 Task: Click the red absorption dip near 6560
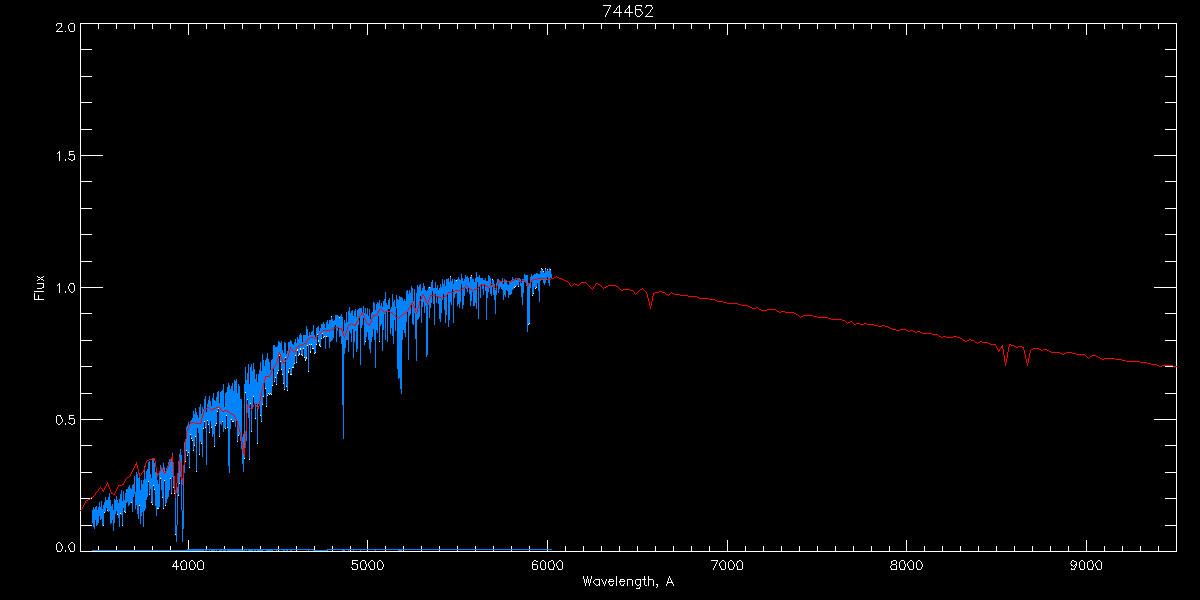click(x=651, y=298)
